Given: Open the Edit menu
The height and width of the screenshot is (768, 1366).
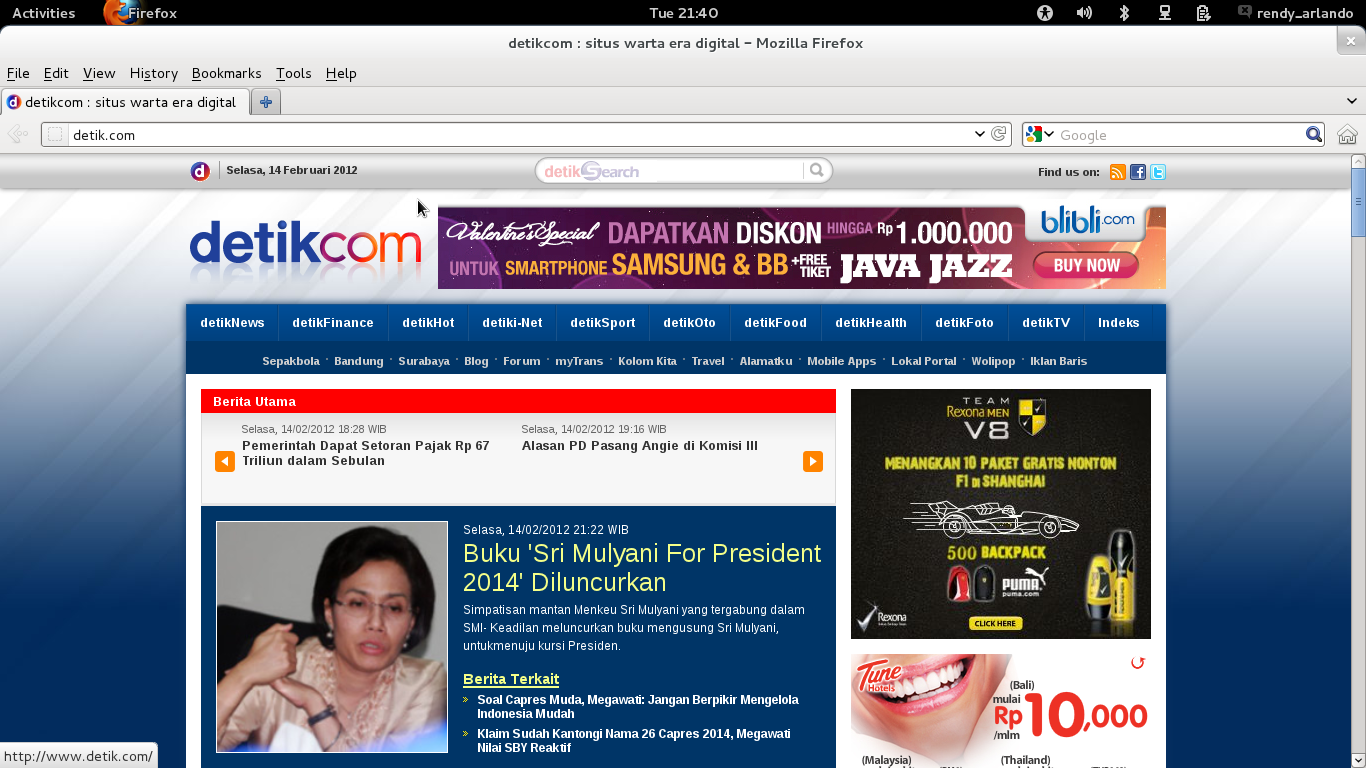Looking at the screenshot, I should pyautogui.click(x=56, y=73).
